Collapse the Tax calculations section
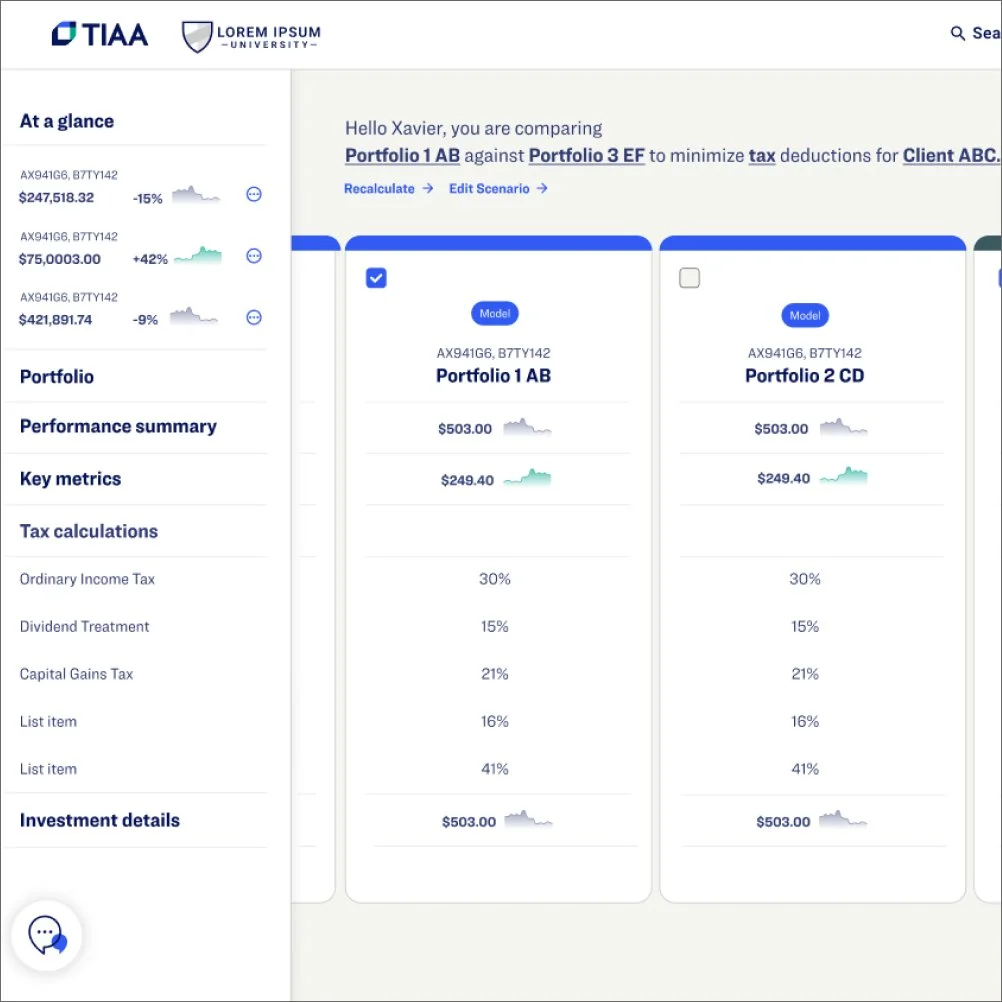Viewport: 1002px width, 1002px height. tap(89, 531)
